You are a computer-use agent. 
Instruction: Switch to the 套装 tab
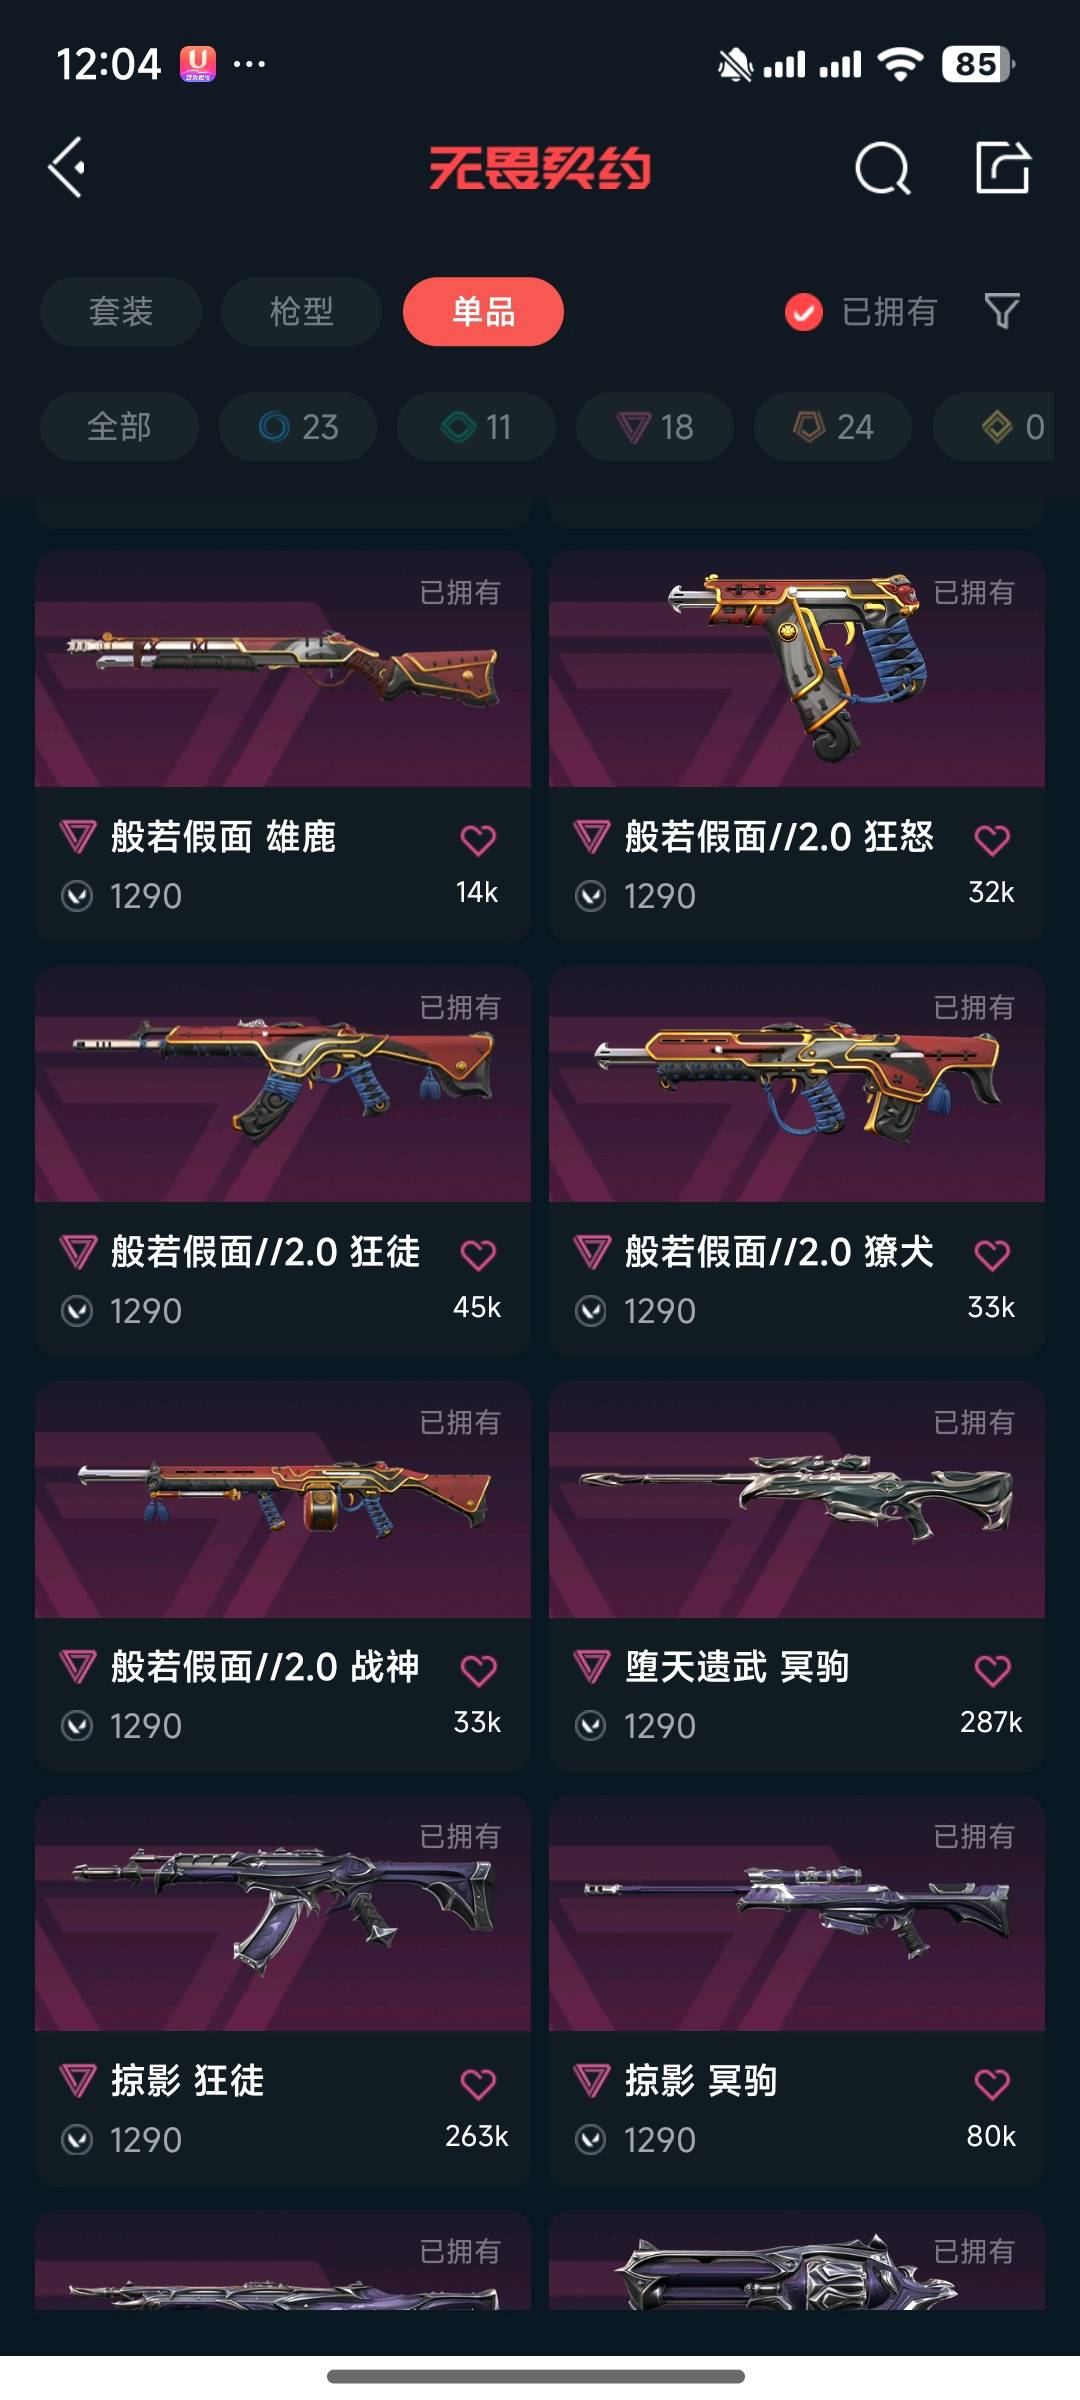click(121, 311)
